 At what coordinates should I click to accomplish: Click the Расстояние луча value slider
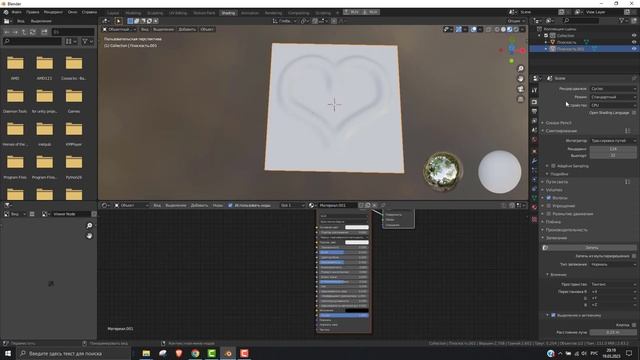613,332
